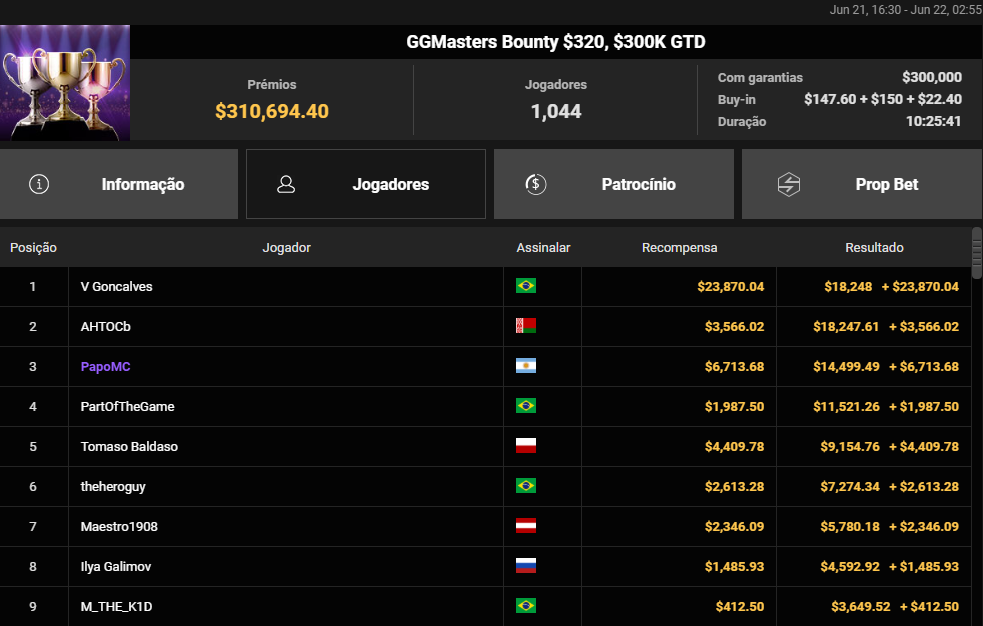Click the $7,274.34 result amount
The image size is (983, 626).
pos(849,487)
